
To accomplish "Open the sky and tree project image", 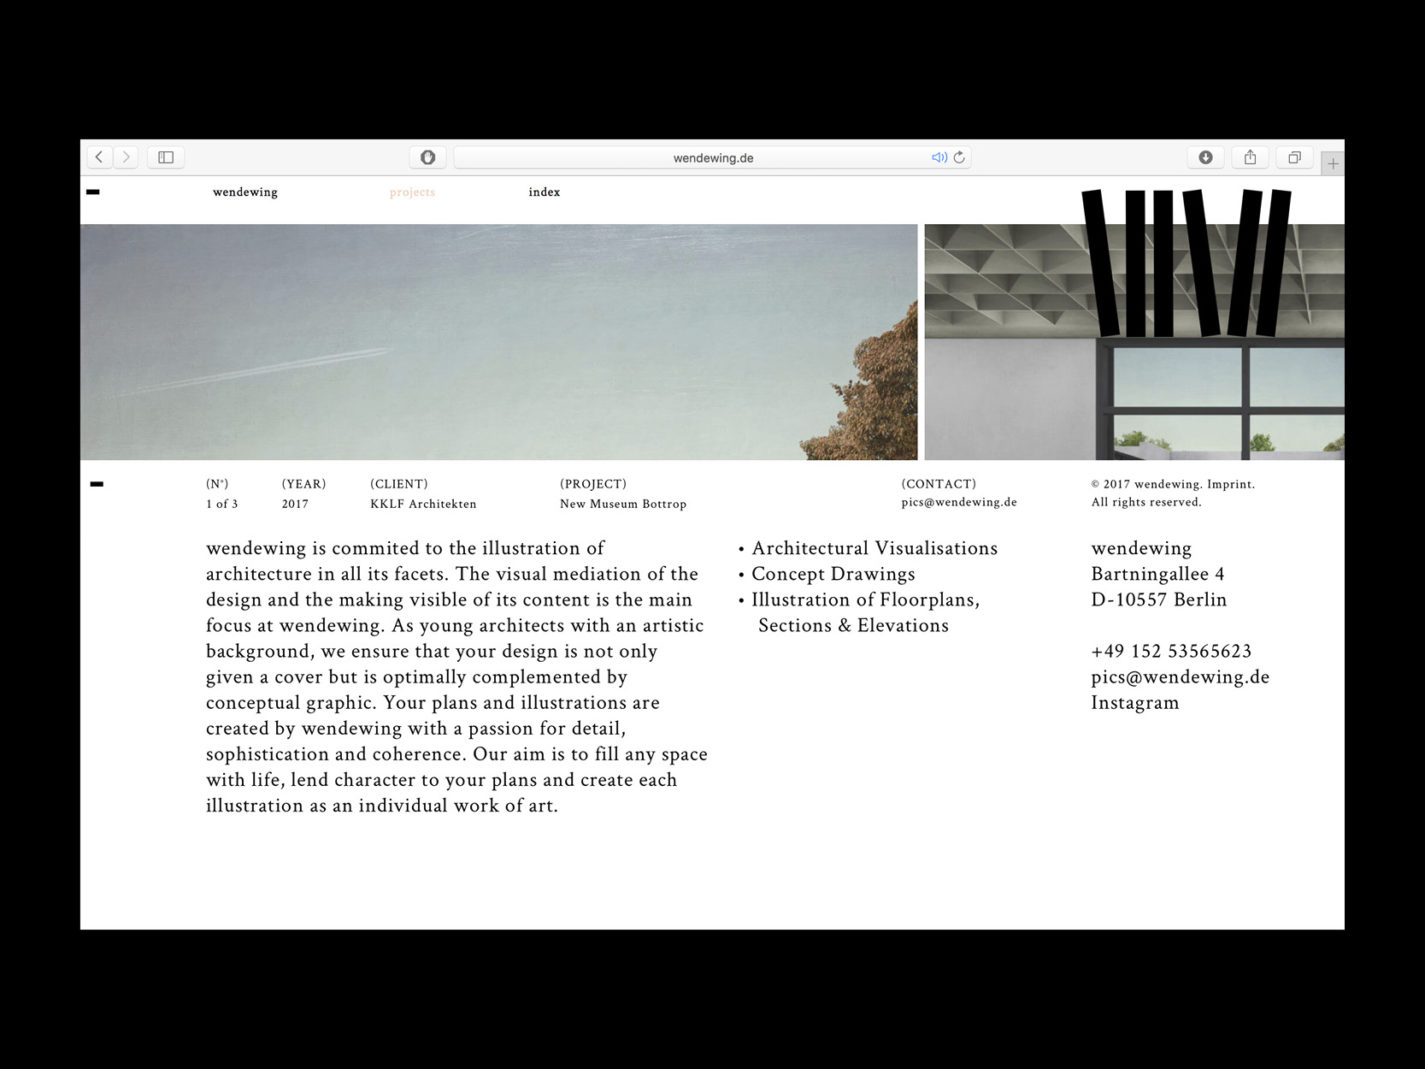I will pyautogui.click(x=498, y=342).
